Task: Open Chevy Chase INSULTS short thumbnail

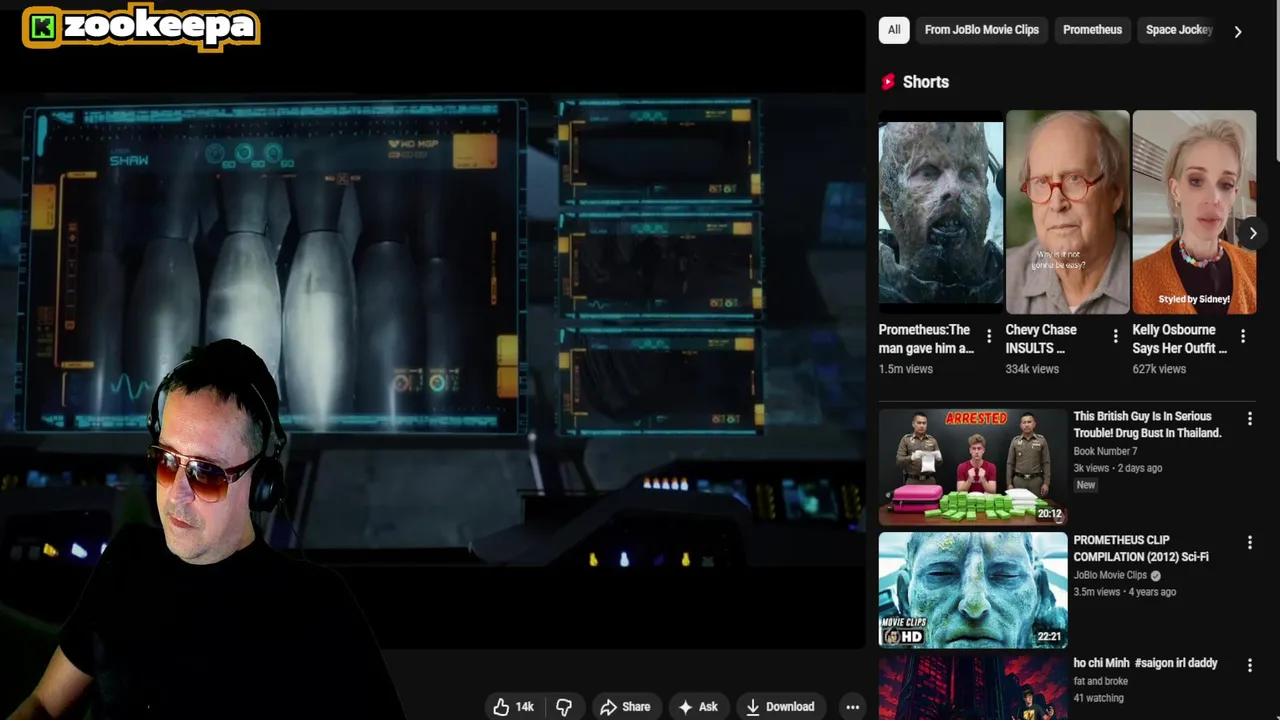Action: 1068,212
